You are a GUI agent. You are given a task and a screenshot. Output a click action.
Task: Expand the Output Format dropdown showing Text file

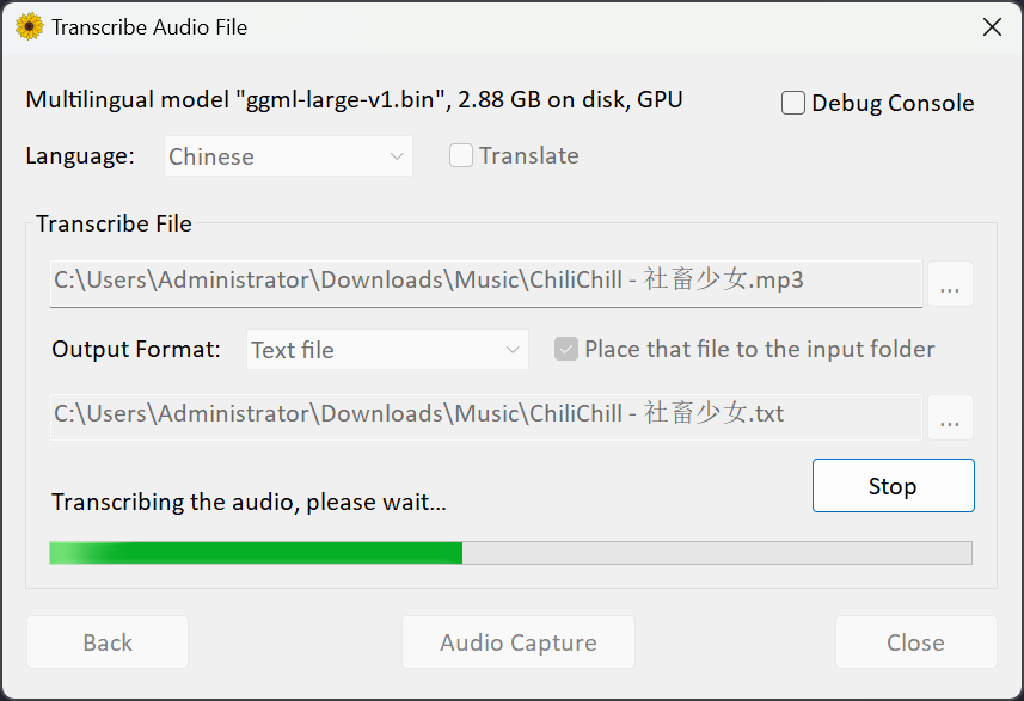click(387, 350)
